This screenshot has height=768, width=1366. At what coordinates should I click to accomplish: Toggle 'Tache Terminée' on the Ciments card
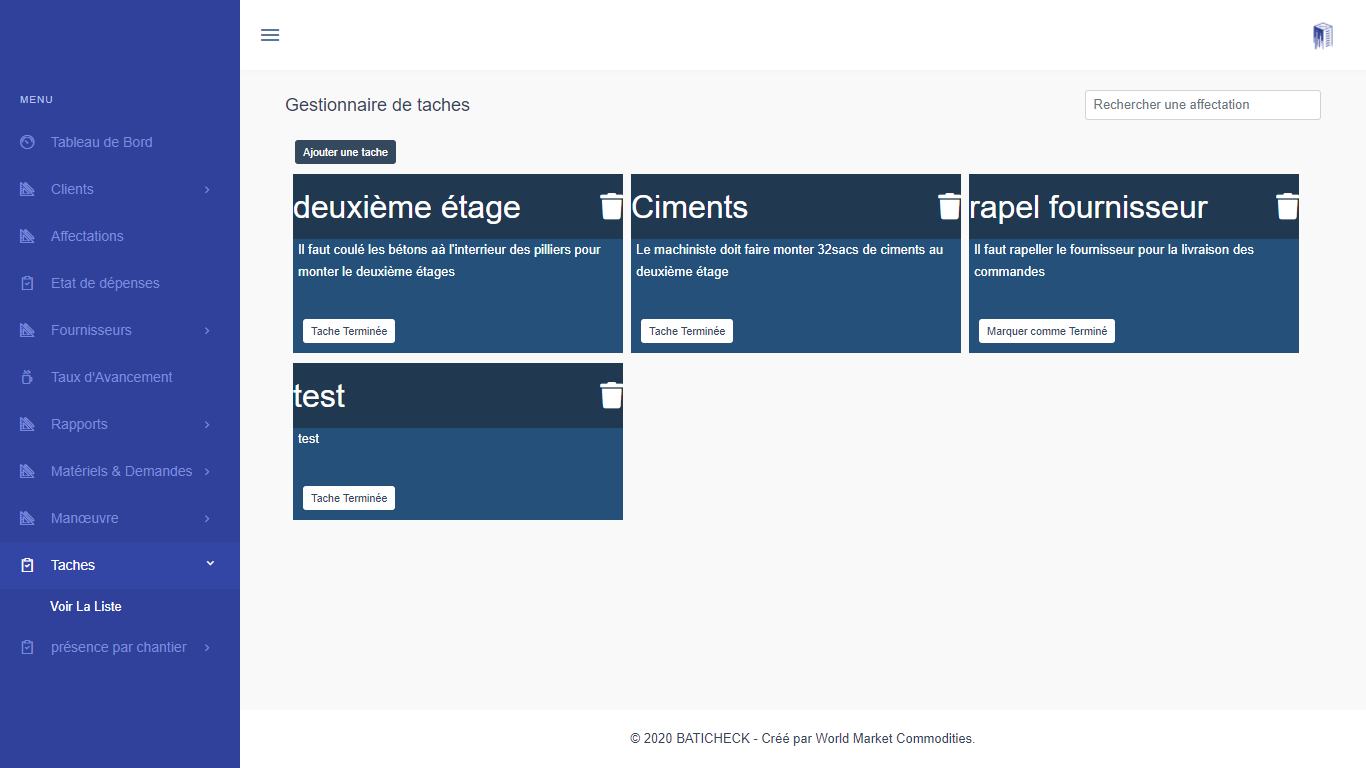(x=687, y=331)
